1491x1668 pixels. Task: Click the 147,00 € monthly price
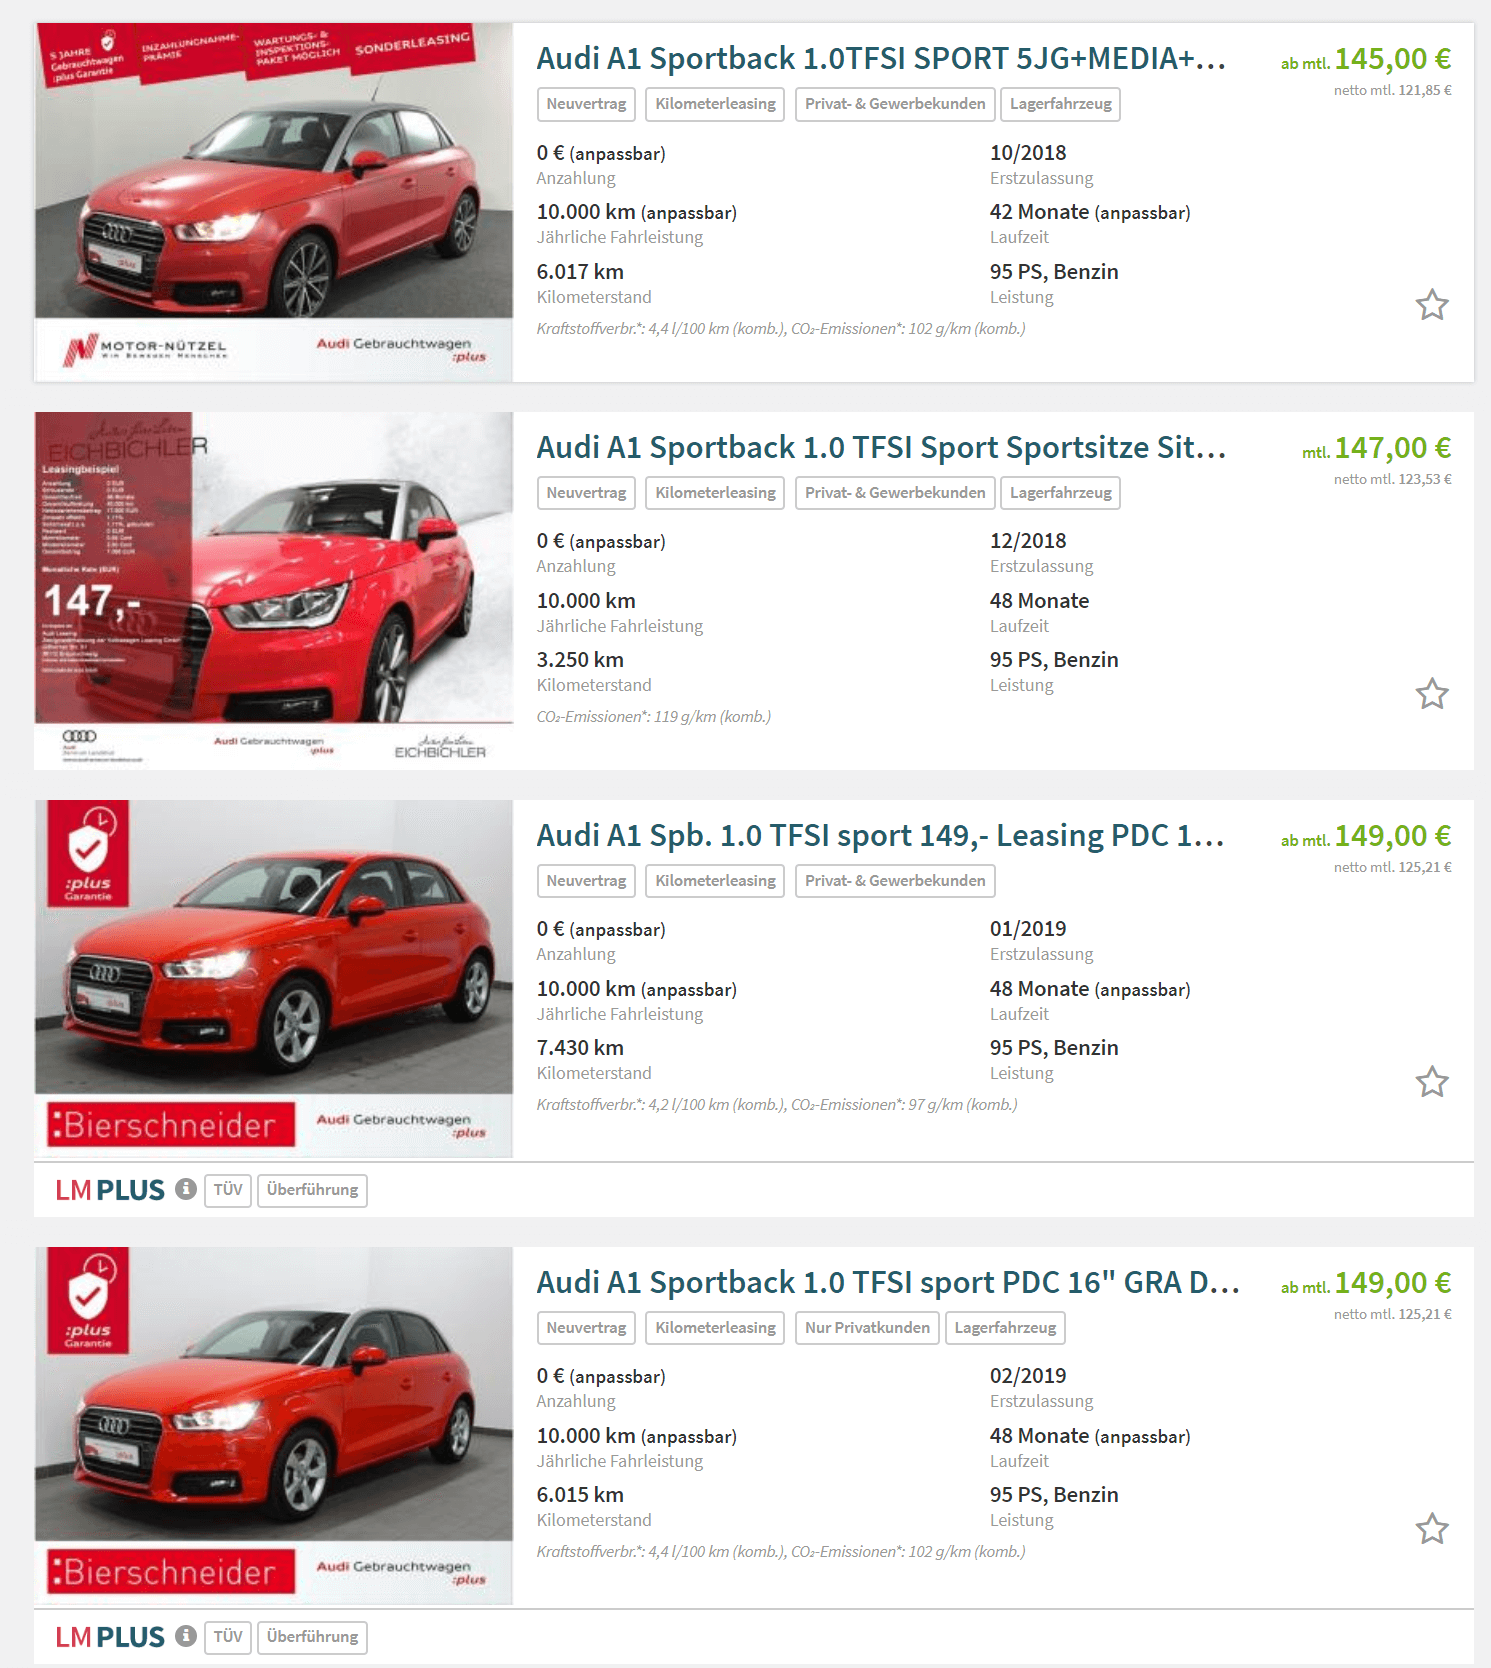(x=1392, y=448)
